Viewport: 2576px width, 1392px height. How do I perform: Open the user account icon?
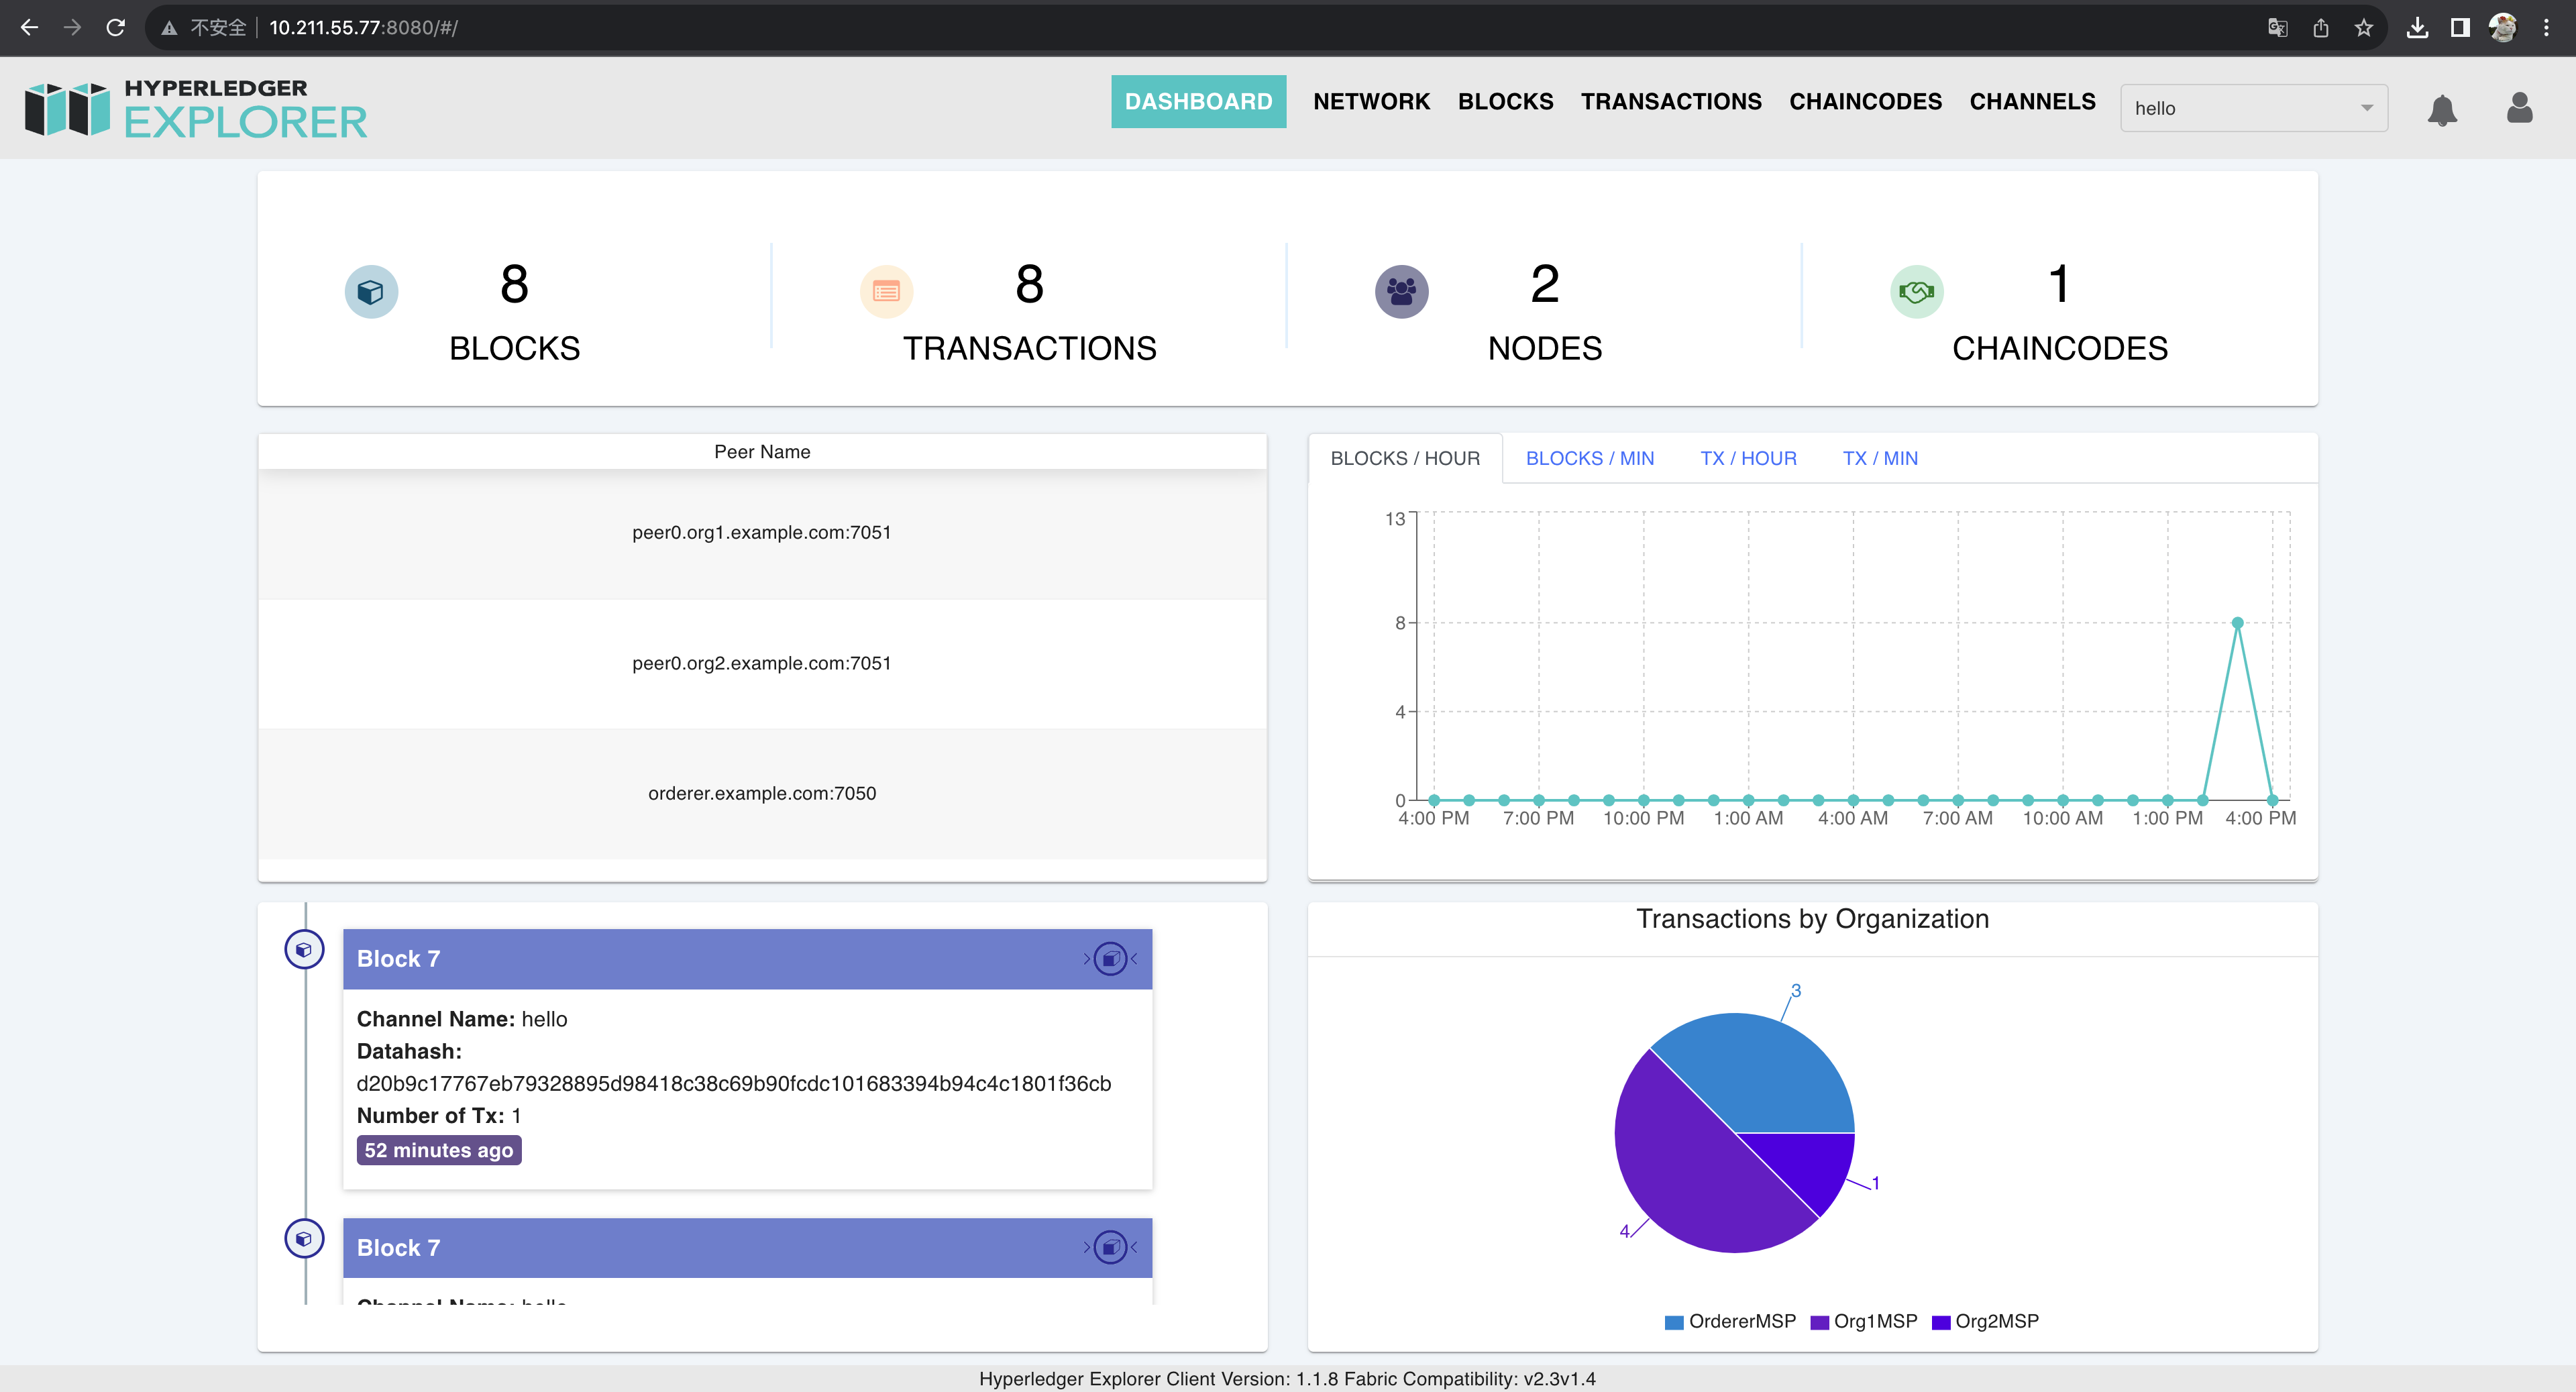tap(2519, 107)
